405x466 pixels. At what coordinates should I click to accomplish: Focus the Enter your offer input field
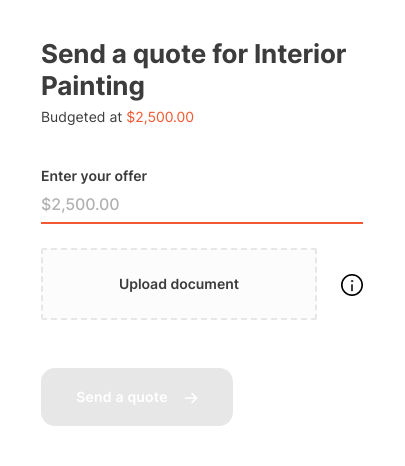click(202, 204)
